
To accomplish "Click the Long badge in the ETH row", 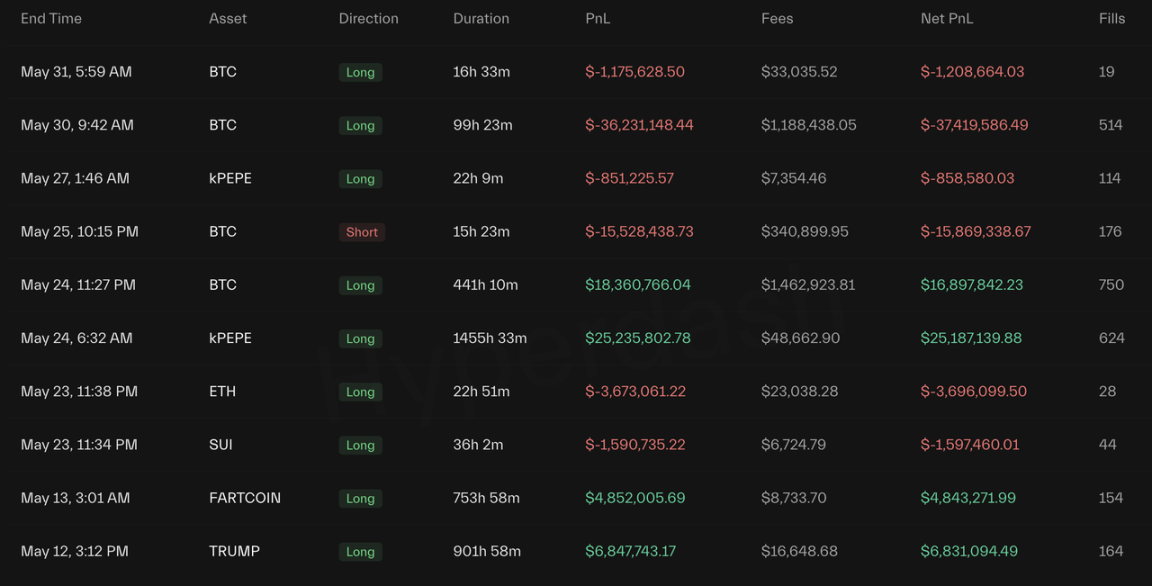I will tap(360, 392).
